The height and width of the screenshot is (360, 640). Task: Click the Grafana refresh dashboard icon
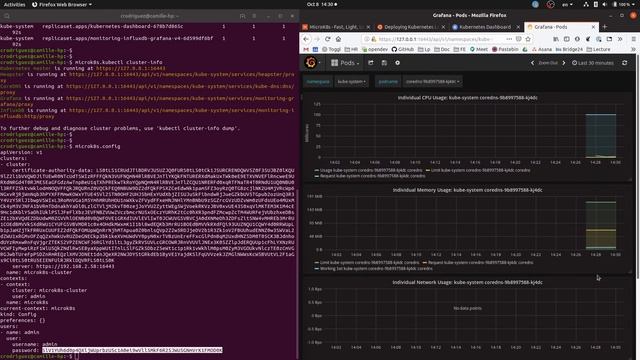point(624,63)
